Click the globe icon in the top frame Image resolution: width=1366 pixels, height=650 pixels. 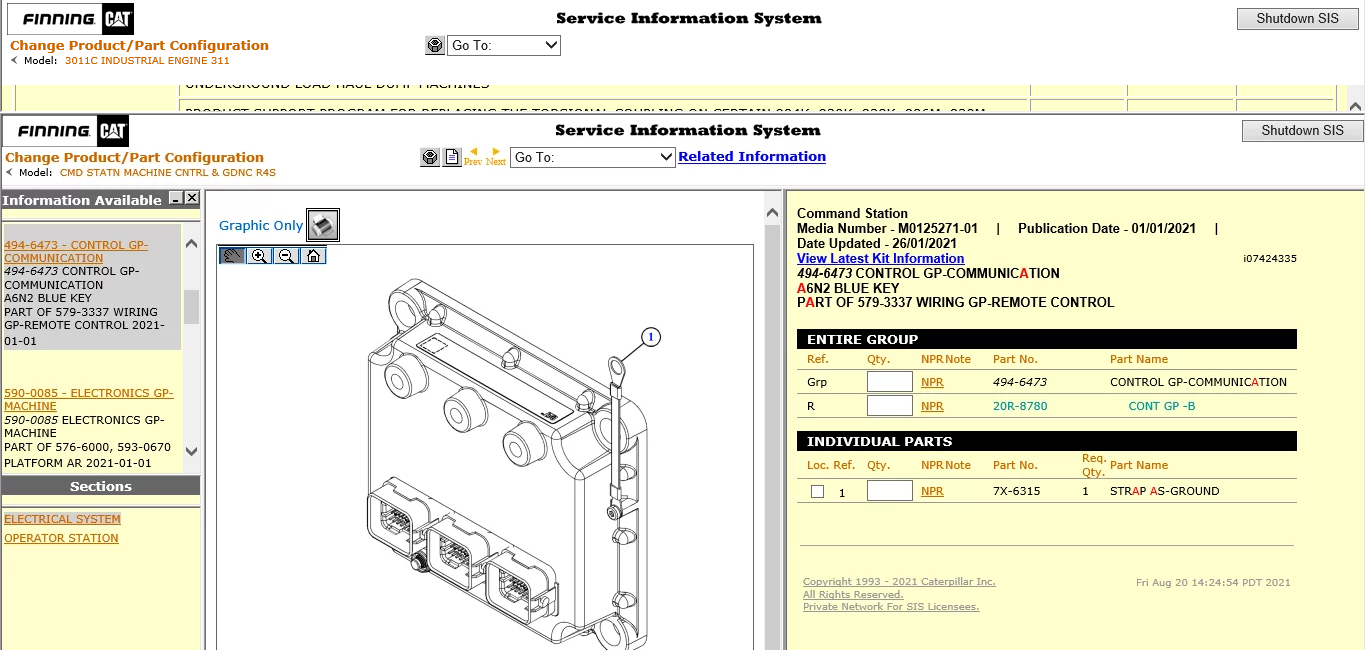click(x=434, y=45)
